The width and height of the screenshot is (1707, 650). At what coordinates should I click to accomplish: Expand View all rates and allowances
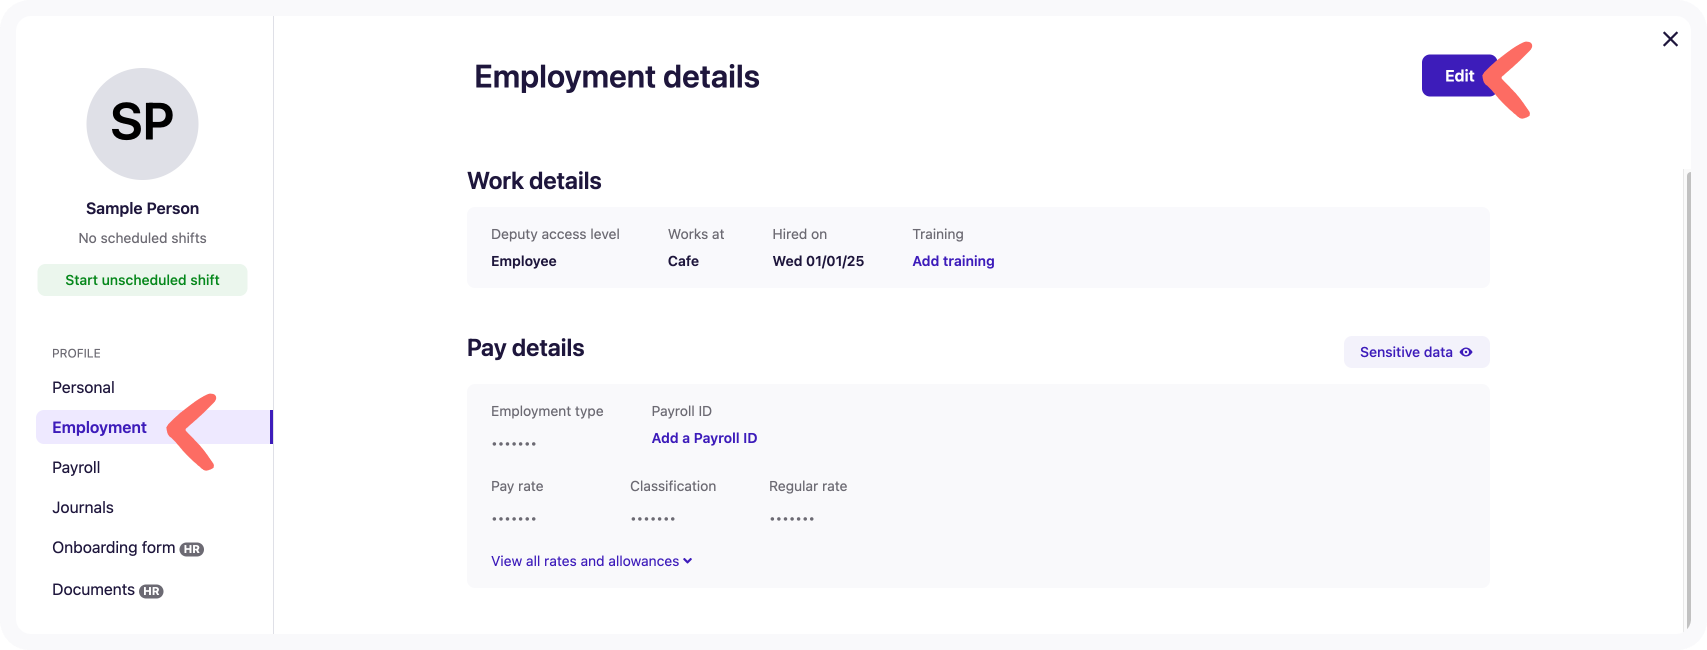point(591,561)
